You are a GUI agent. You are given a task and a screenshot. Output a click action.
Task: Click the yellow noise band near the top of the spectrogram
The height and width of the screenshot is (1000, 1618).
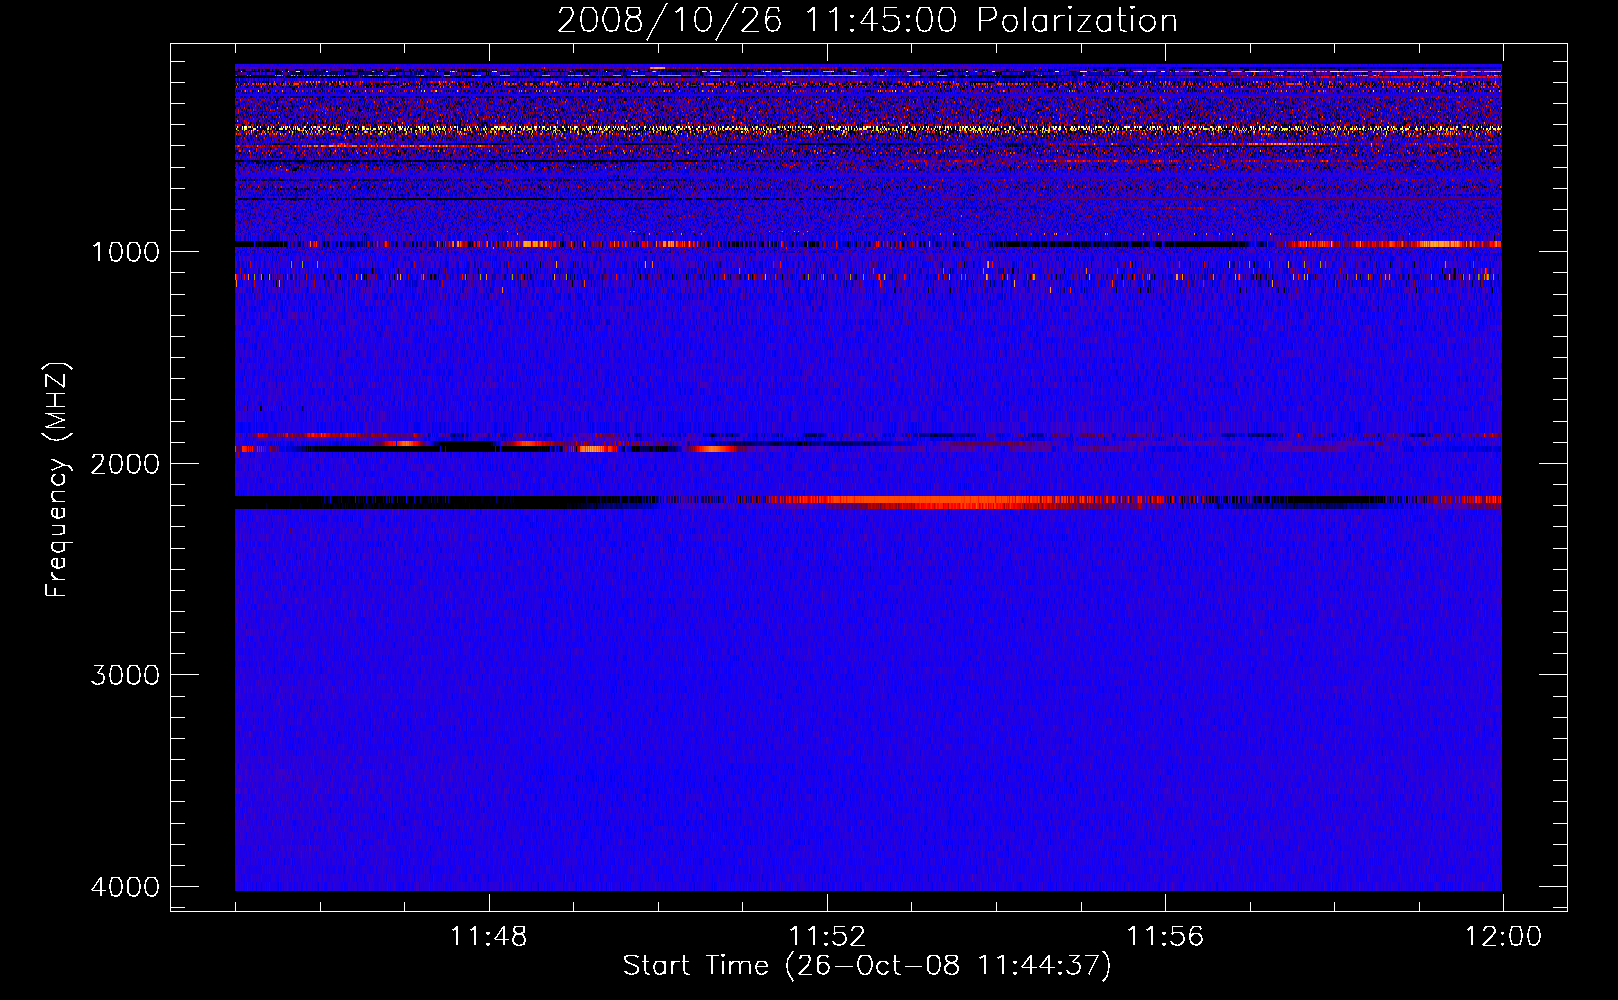[x=868, y=129]
